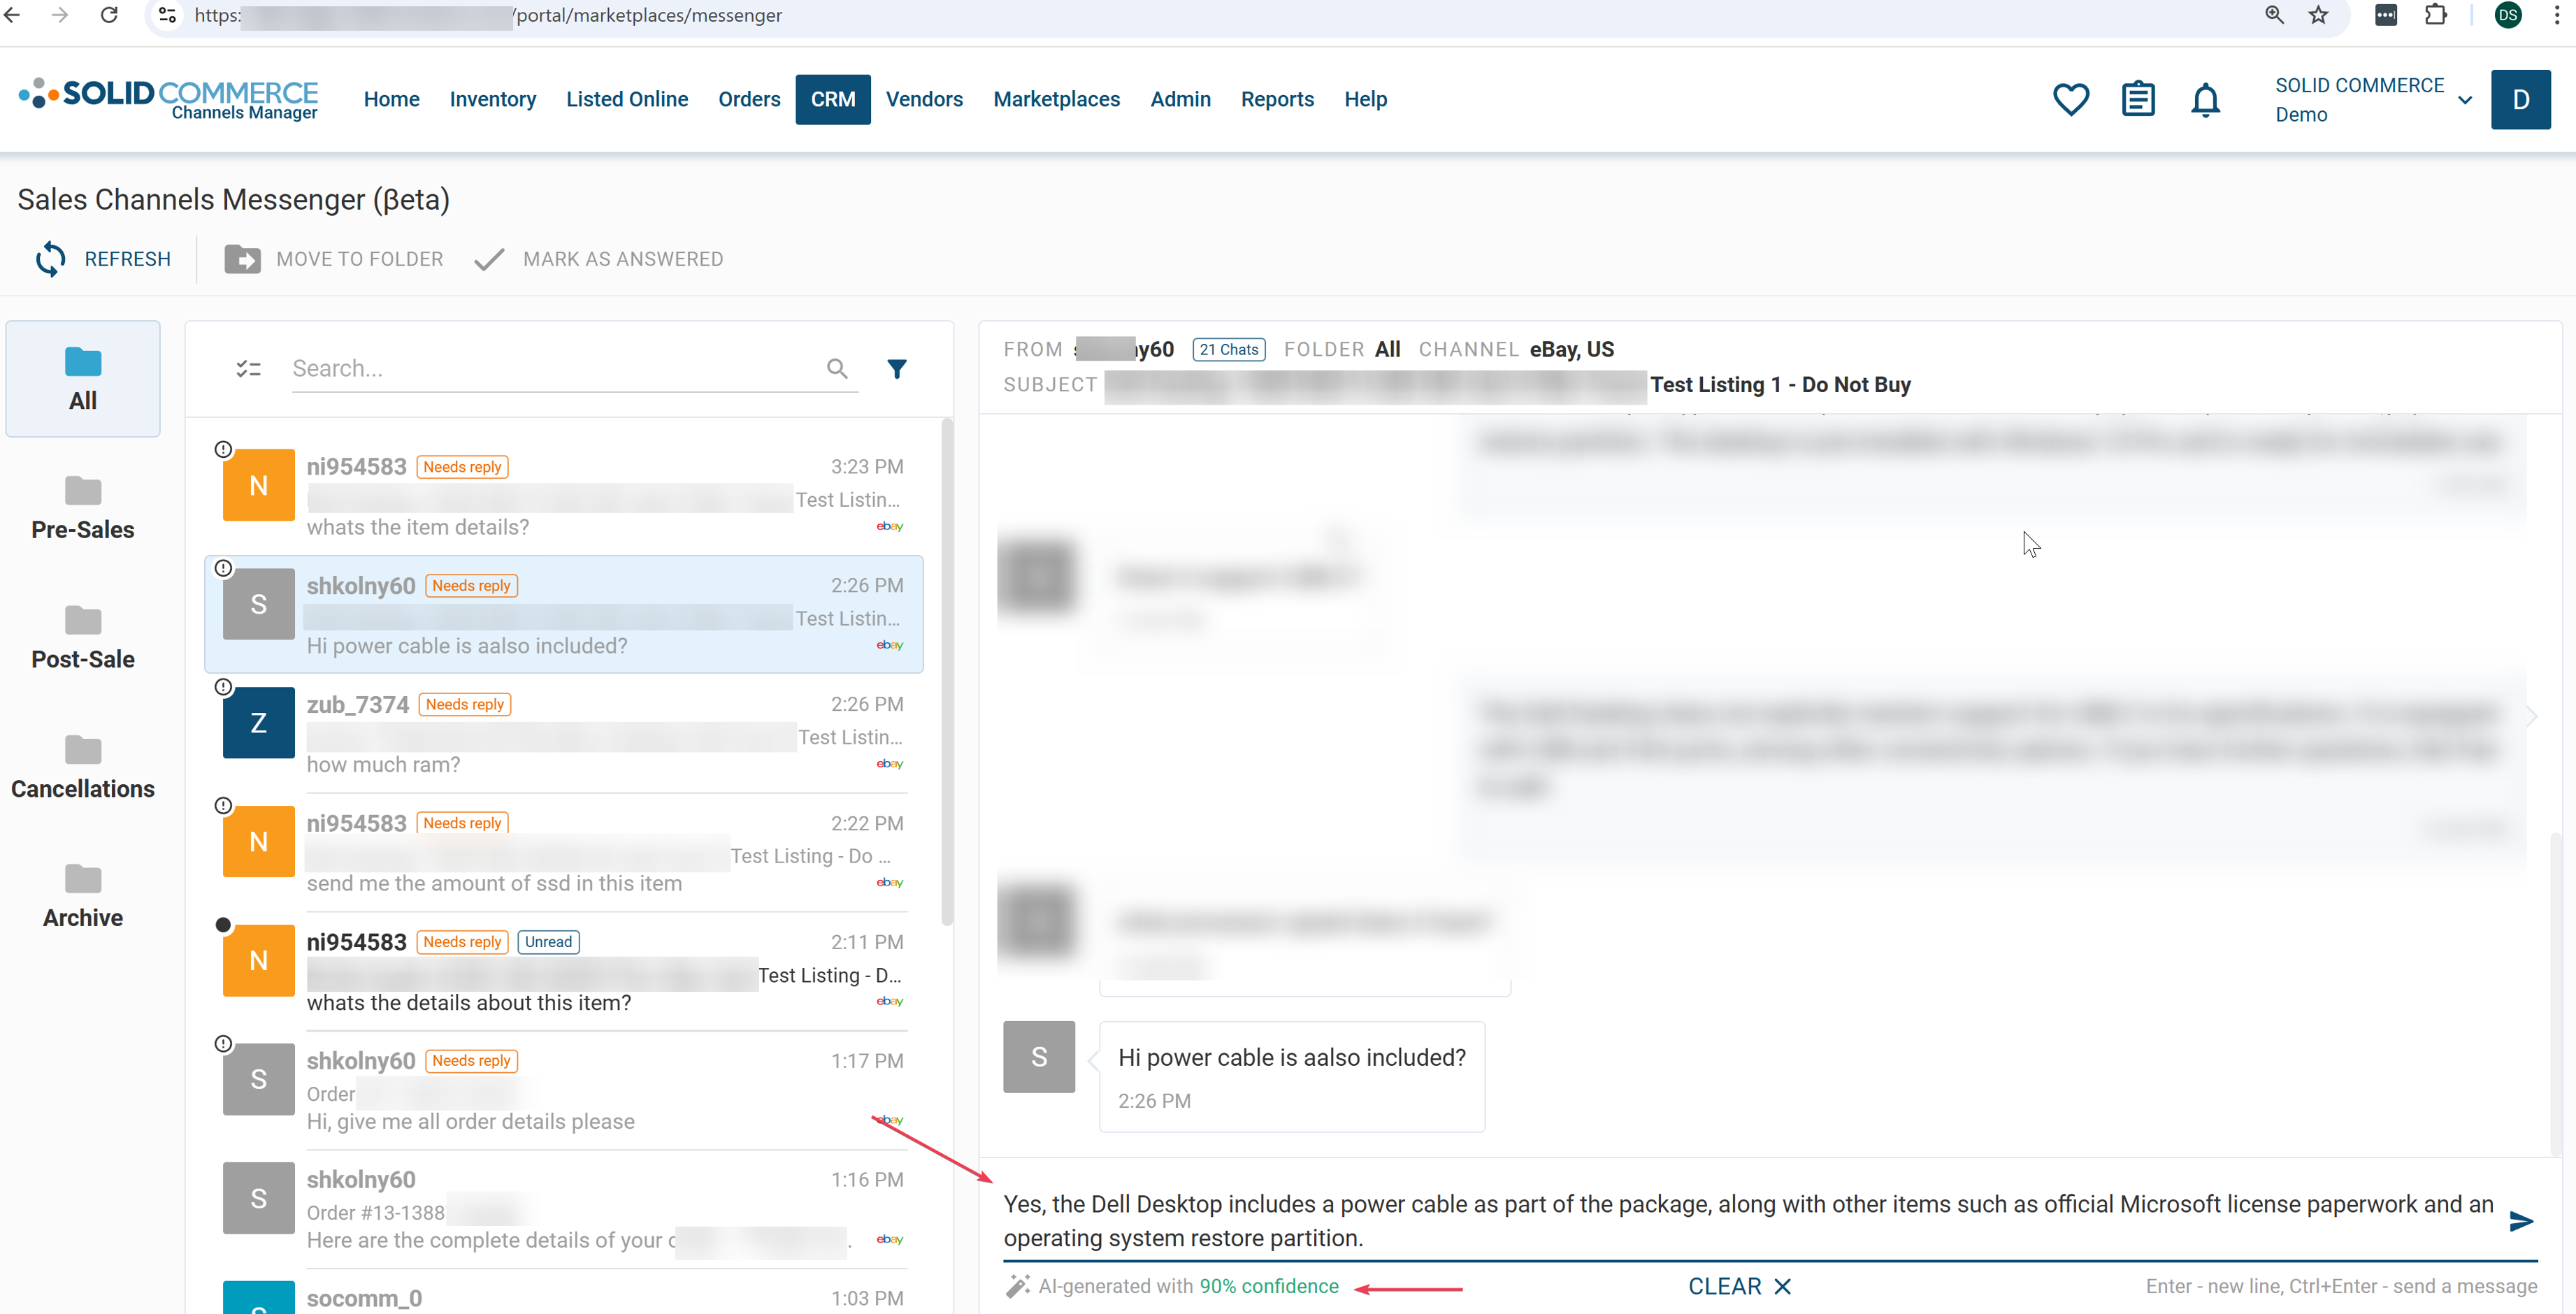The height and width of the screenshot is (1314, 2576).
Task: Open the notifications bell
Action: coord(2205,100)
